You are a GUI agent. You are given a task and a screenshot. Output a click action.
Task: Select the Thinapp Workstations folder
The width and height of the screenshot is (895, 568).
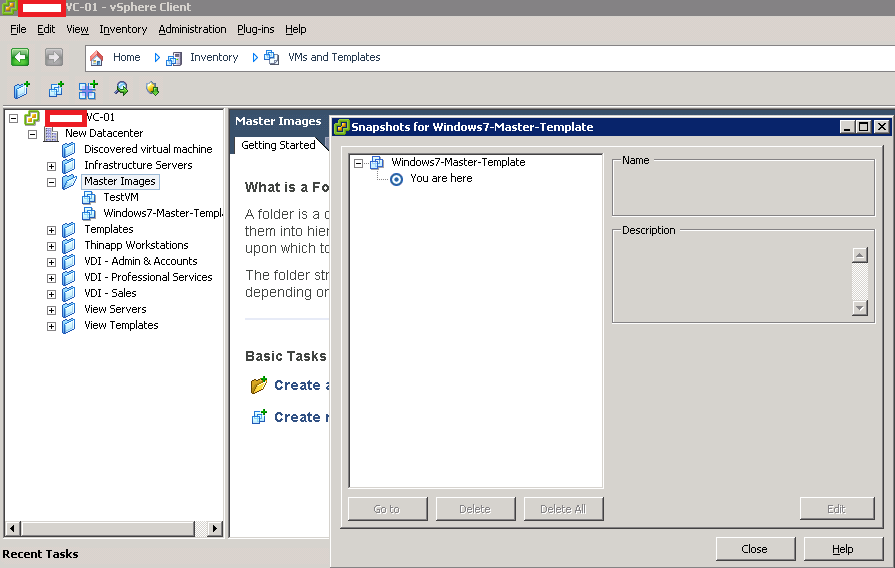coord(136,245)
